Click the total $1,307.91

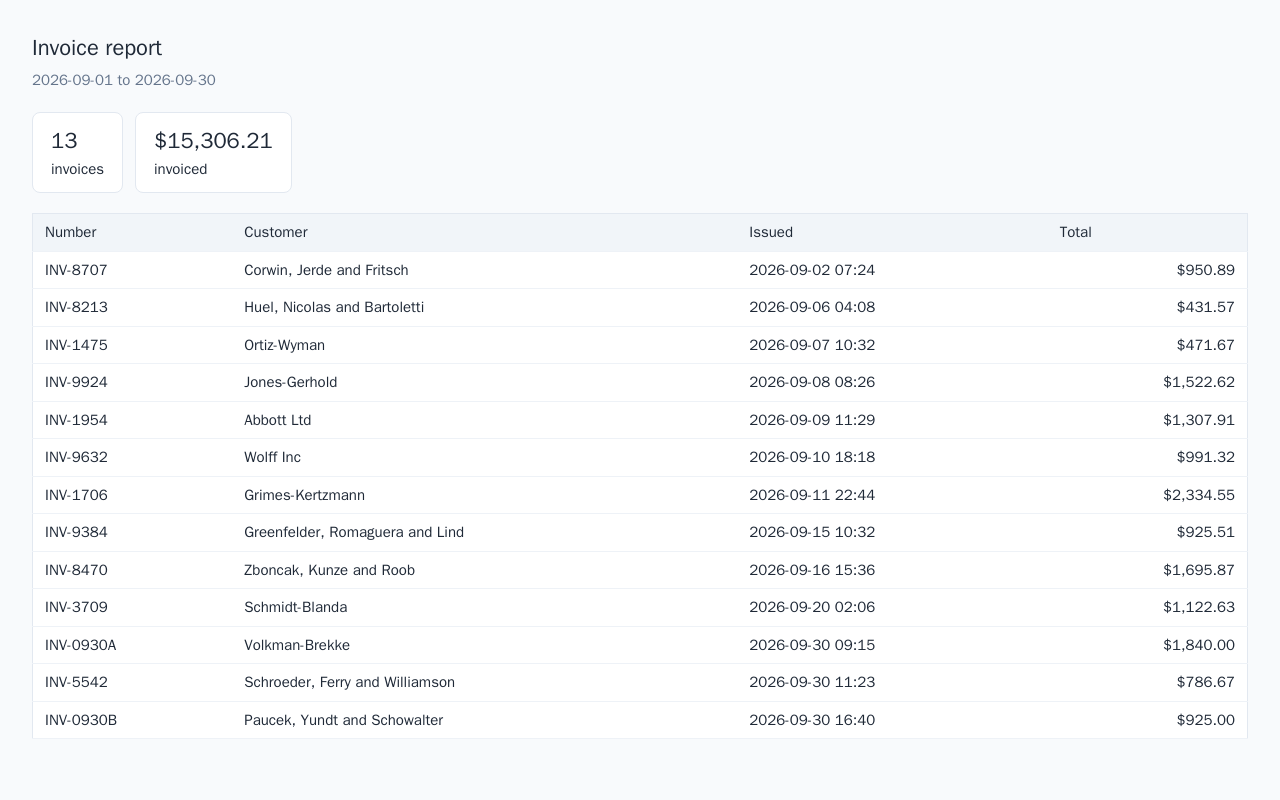pos(1199,420)
